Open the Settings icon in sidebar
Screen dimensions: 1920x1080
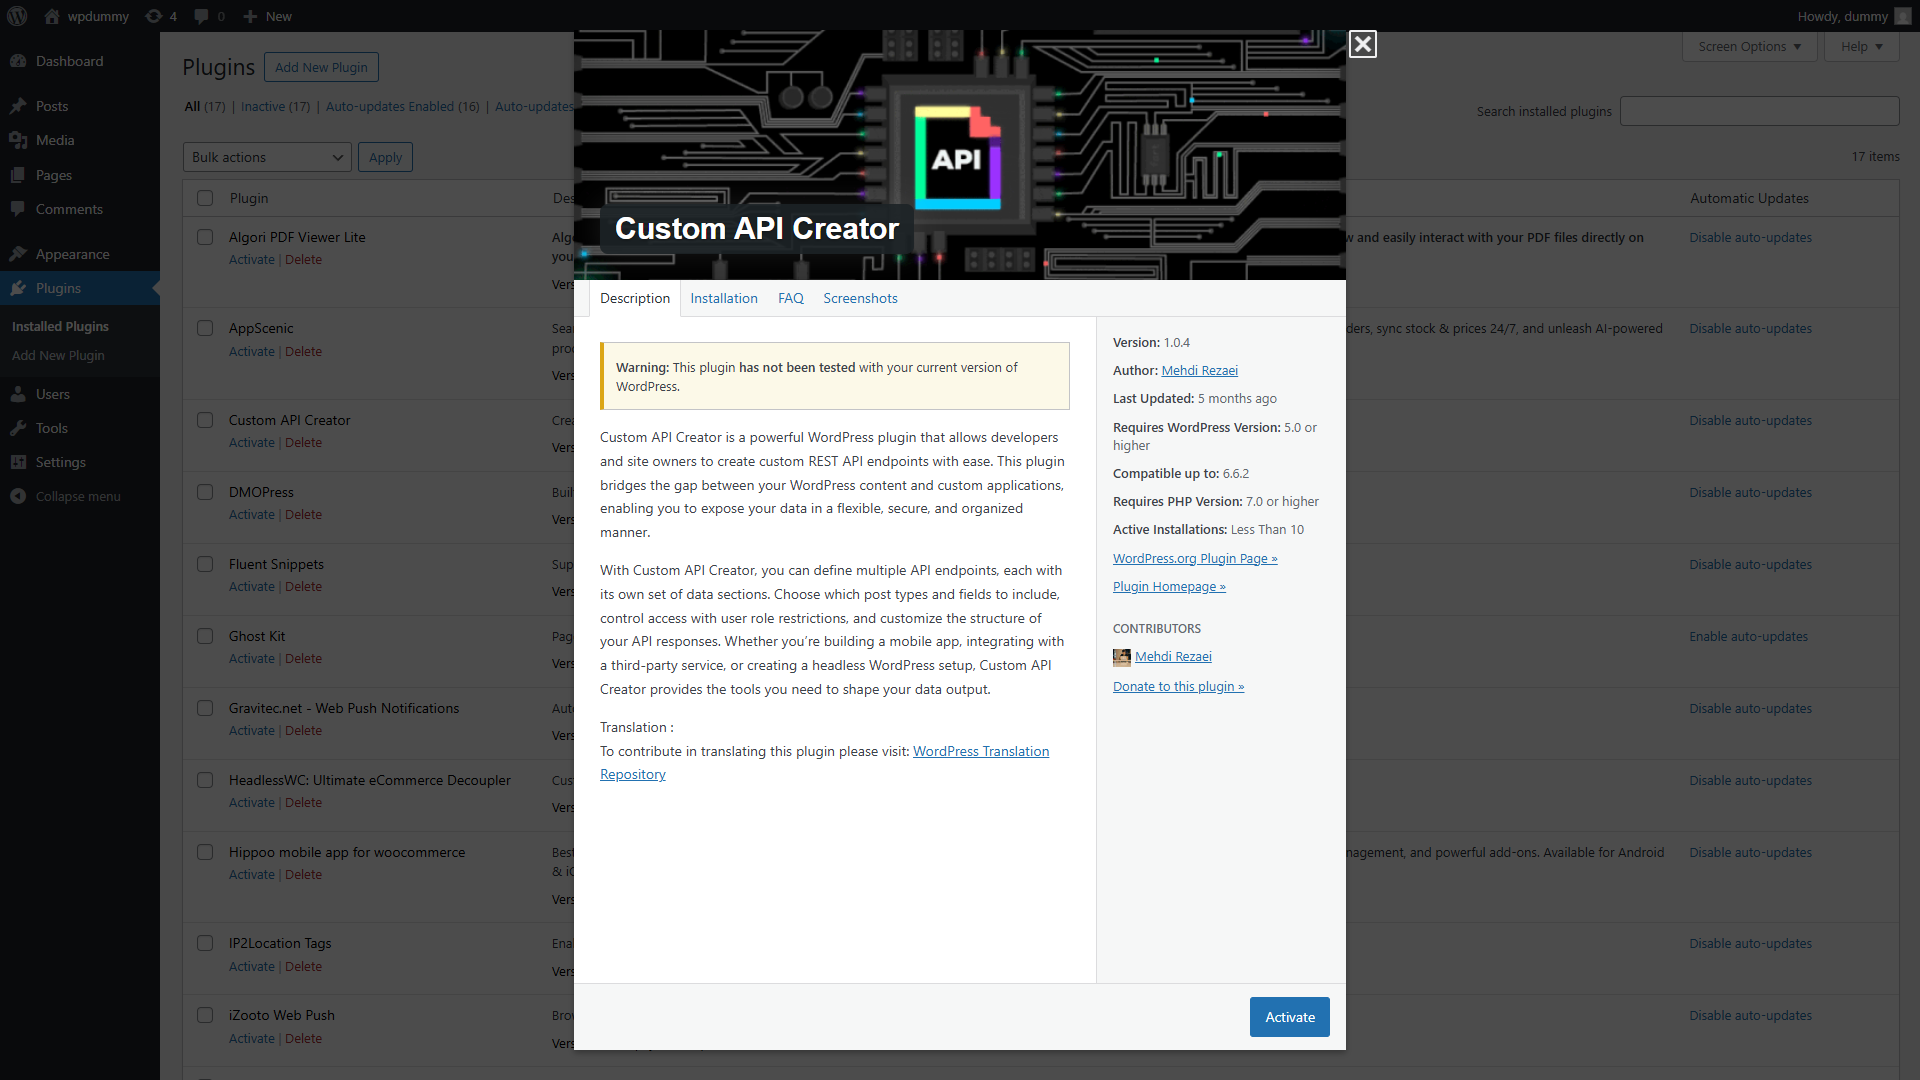pyautogui.click(x=18, y=462)
